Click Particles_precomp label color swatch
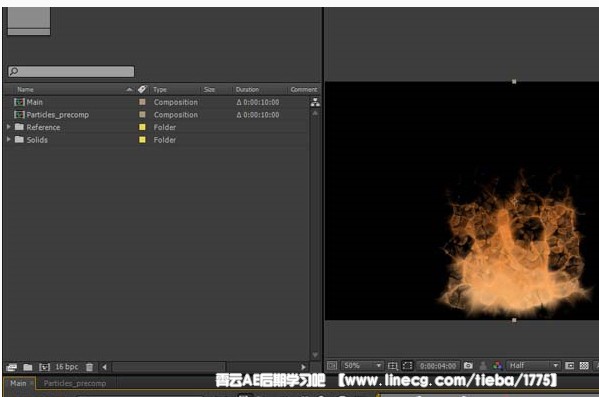Screen dimensions: 599x397 point(142,115)
